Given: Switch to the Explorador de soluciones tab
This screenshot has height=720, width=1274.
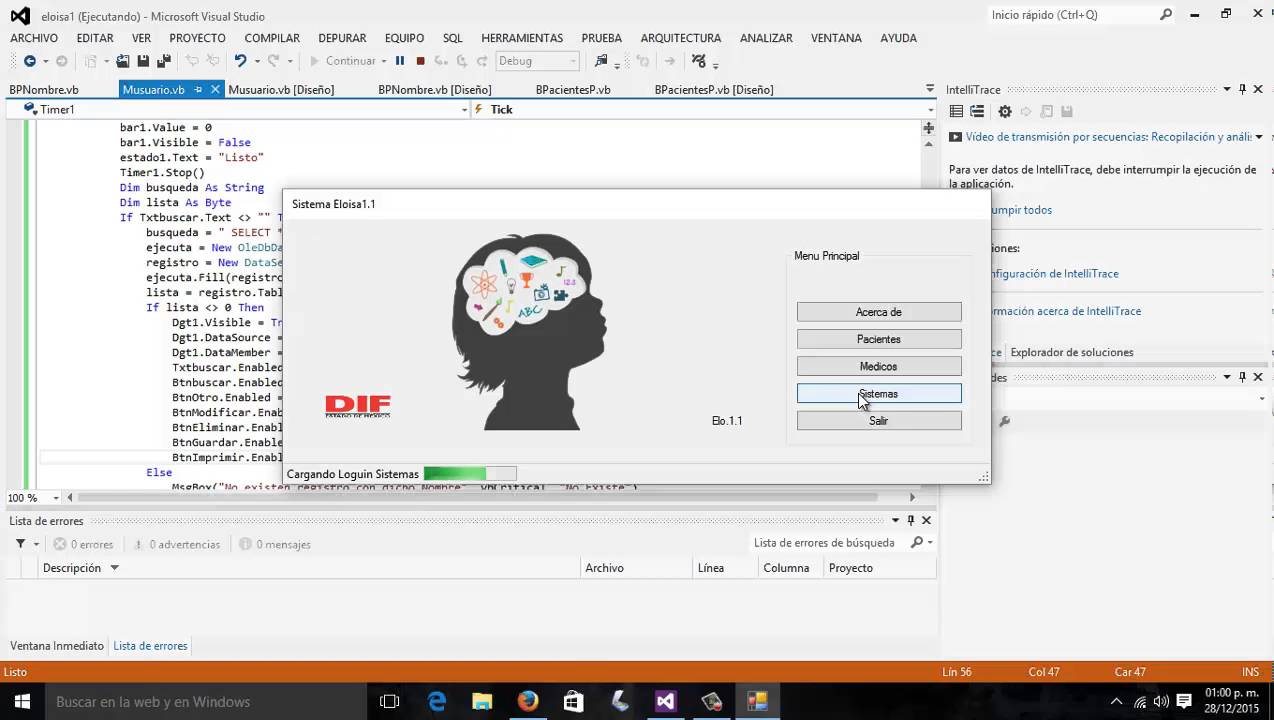Looking at the screenshot, I should (x=1072, y=352).
